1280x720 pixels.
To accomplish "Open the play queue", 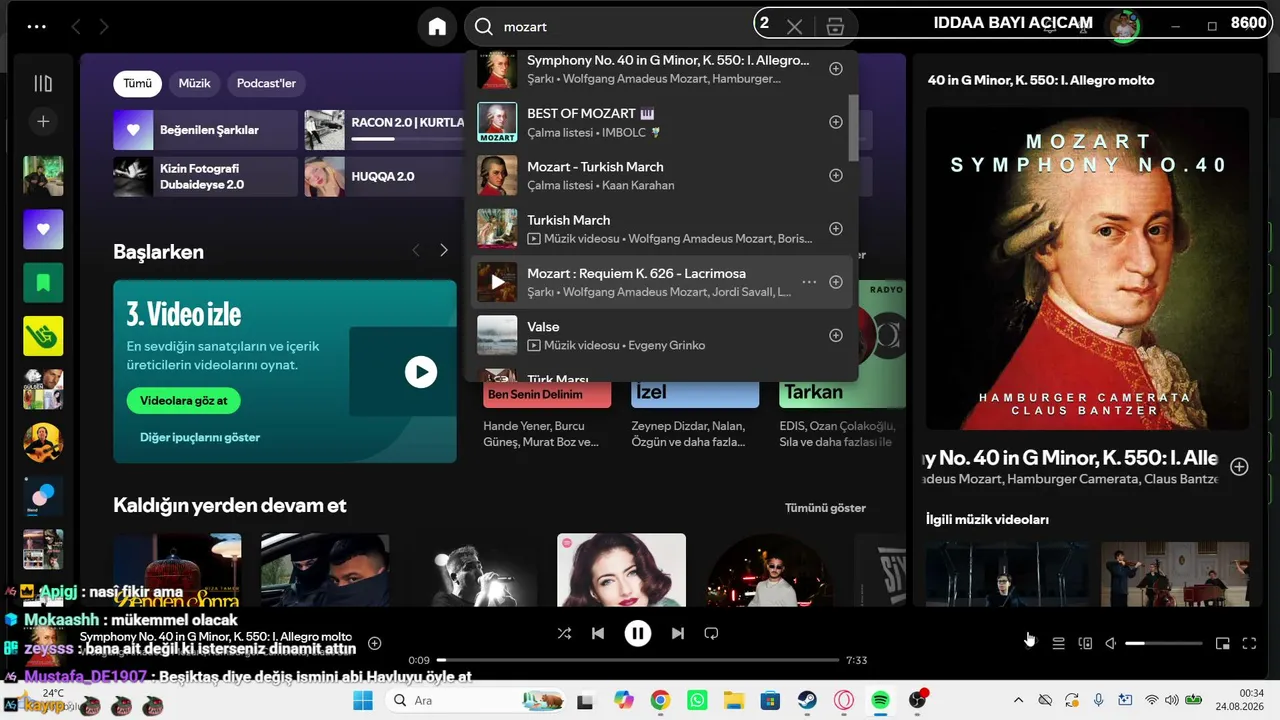I will click(x=1058, y=643).
